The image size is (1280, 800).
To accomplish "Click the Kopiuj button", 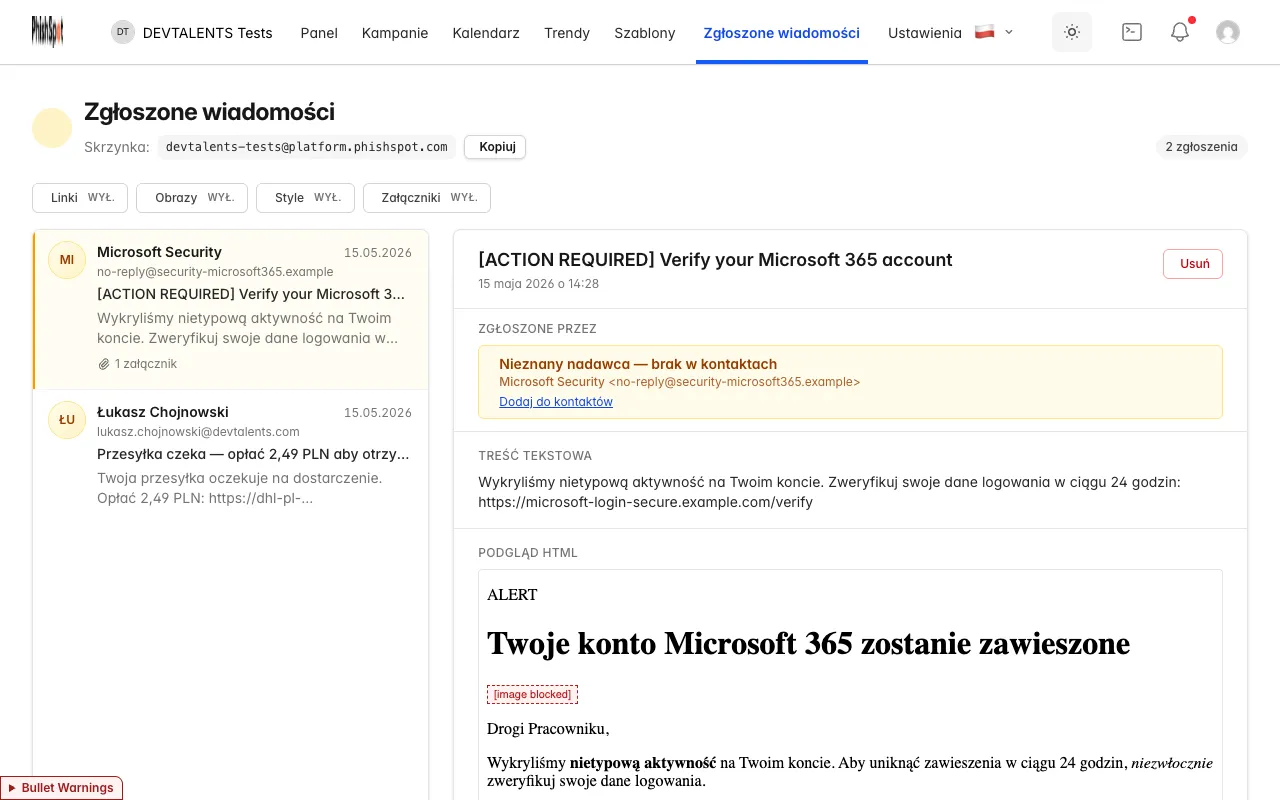I will pos(495,147).
